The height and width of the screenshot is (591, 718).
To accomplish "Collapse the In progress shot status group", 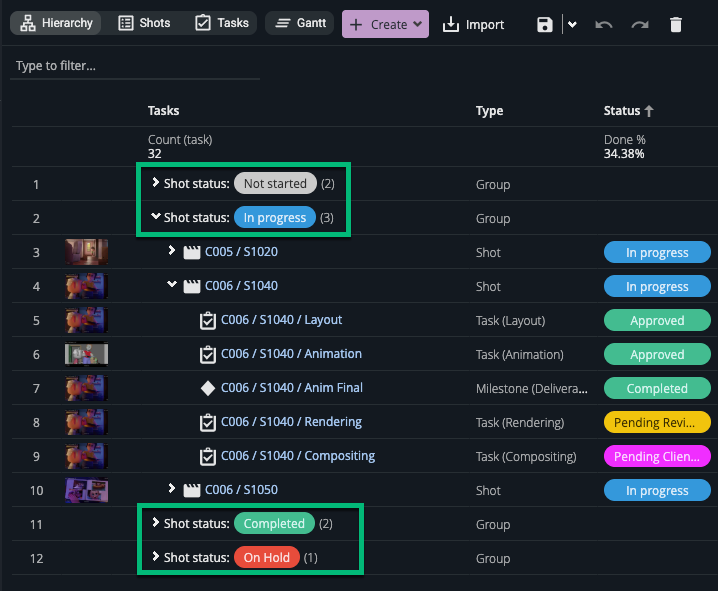I will 156,218.
